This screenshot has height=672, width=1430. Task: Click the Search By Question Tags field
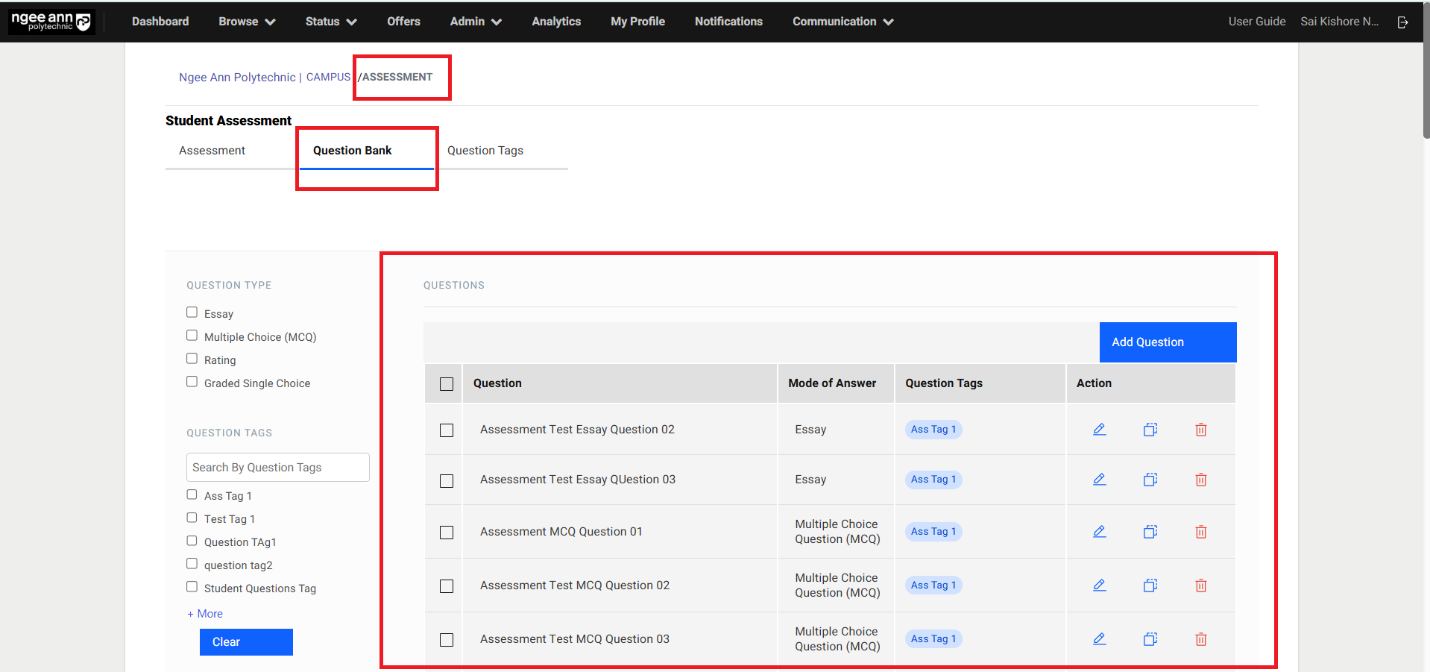pyautogui.click(x=278, y=467)
